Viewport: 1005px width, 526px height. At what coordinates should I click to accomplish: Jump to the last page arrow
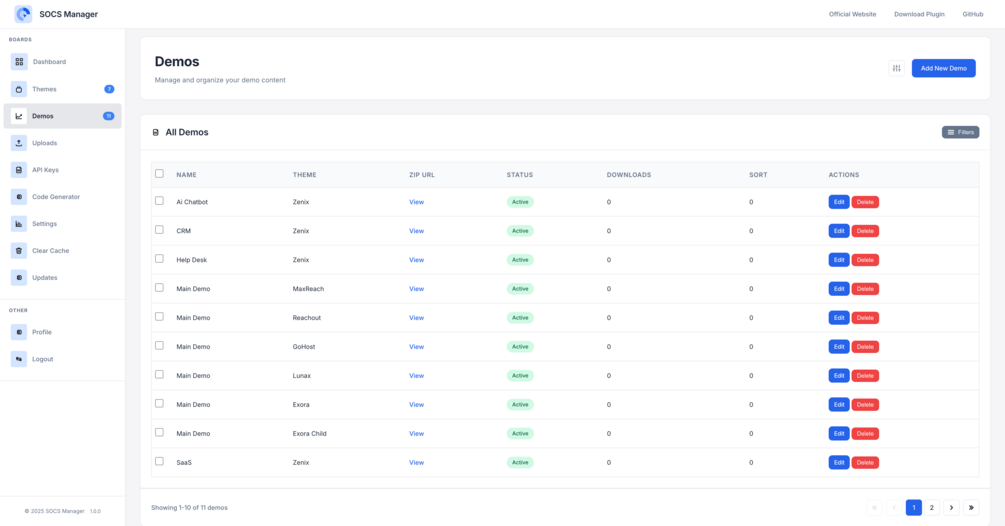click(970, 508)
